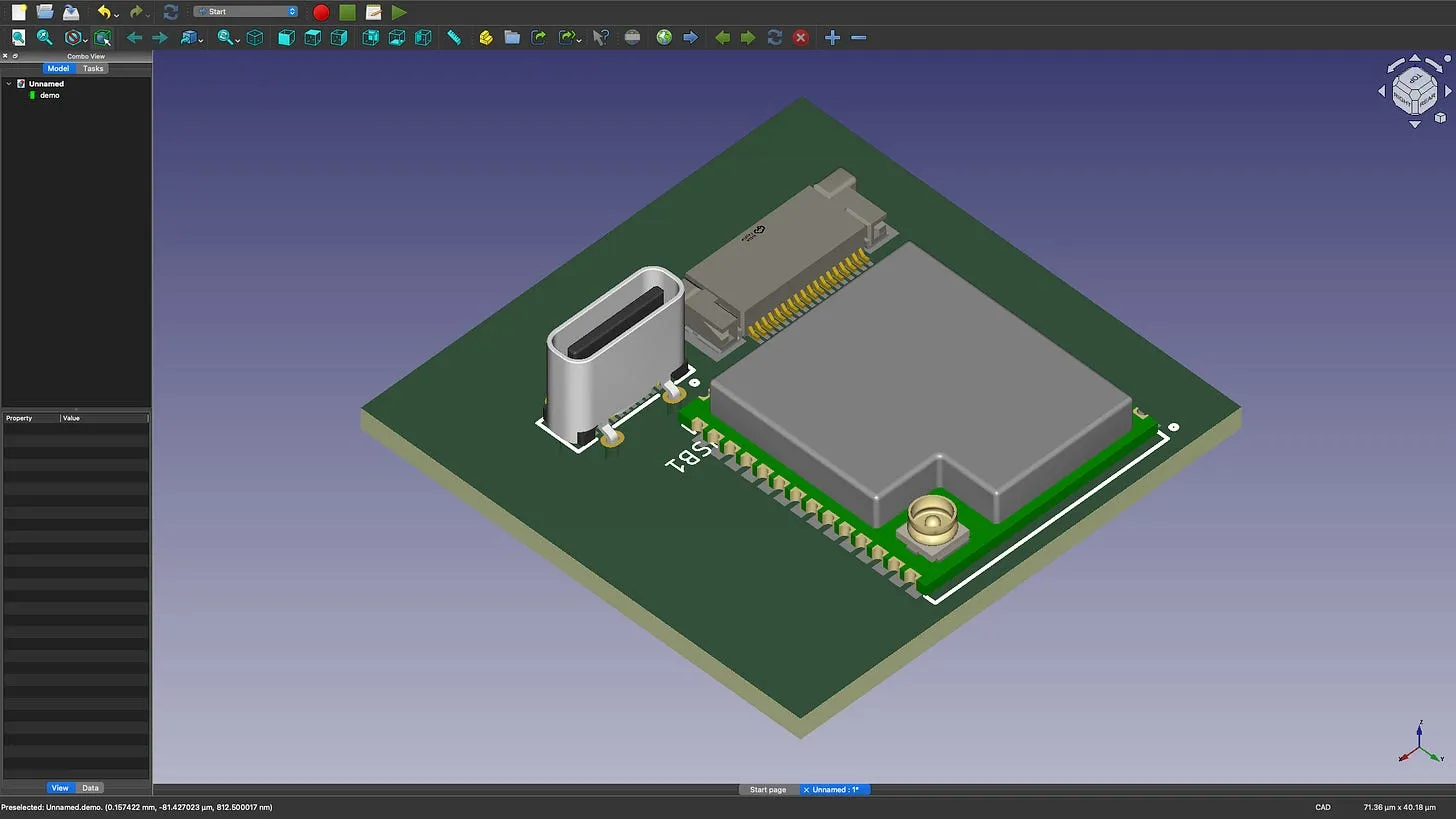Click the navigation cube in the viewport corner
Screen dimensions: 1456x819
point(1413,90)
